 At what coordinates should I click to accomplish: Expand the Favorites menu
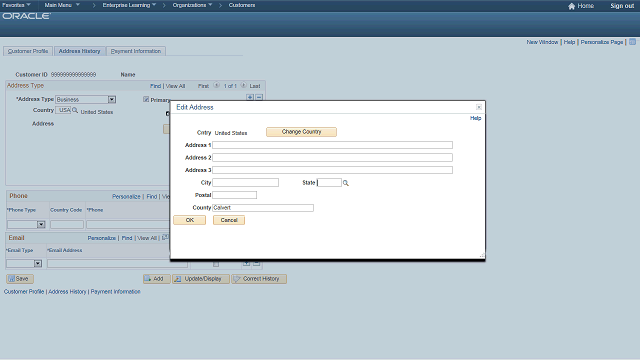point(16,5)
